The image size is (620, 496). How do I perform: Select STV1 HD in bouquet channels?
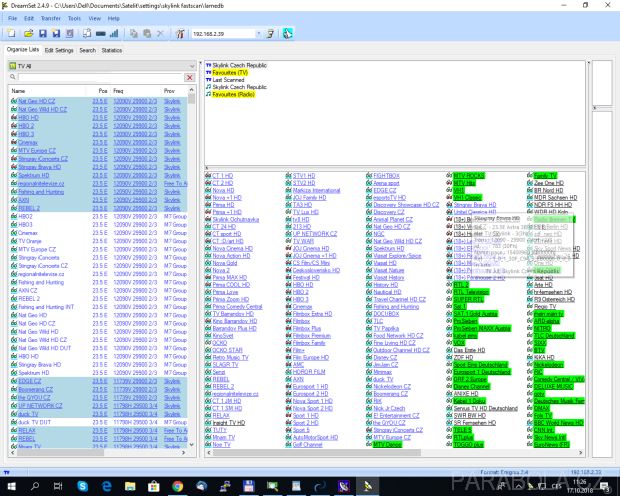(304, 176)
